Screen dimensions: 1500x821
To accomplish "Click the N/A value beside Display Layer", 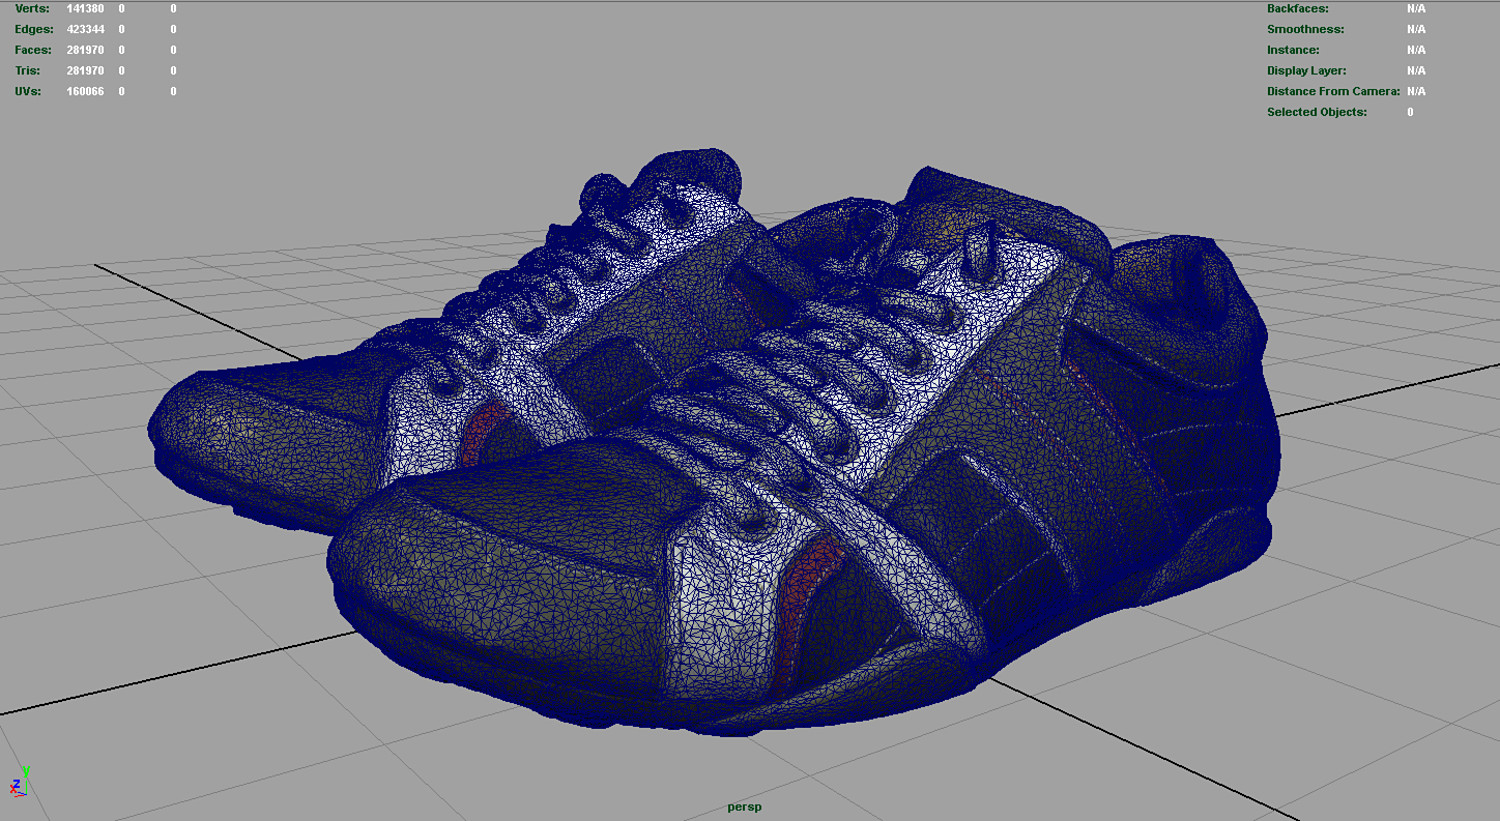I will 1416,71.
